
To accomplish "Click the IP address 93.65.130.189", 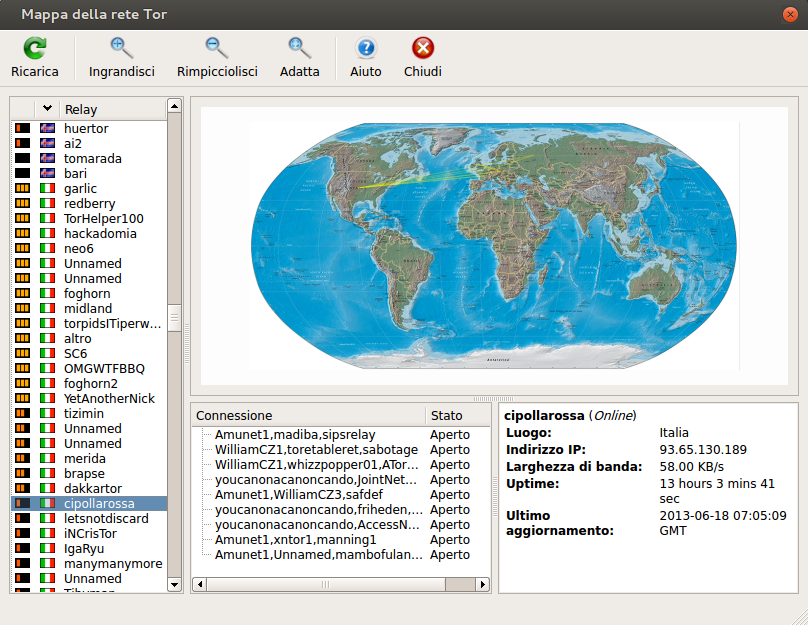I will [703, 449].
